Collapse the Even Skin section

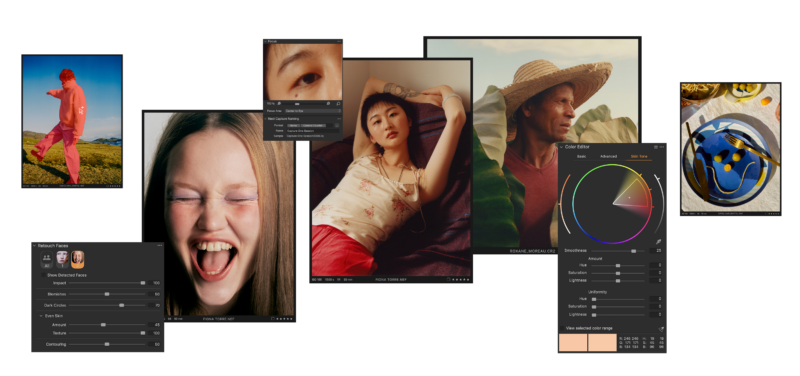(41, 316)
